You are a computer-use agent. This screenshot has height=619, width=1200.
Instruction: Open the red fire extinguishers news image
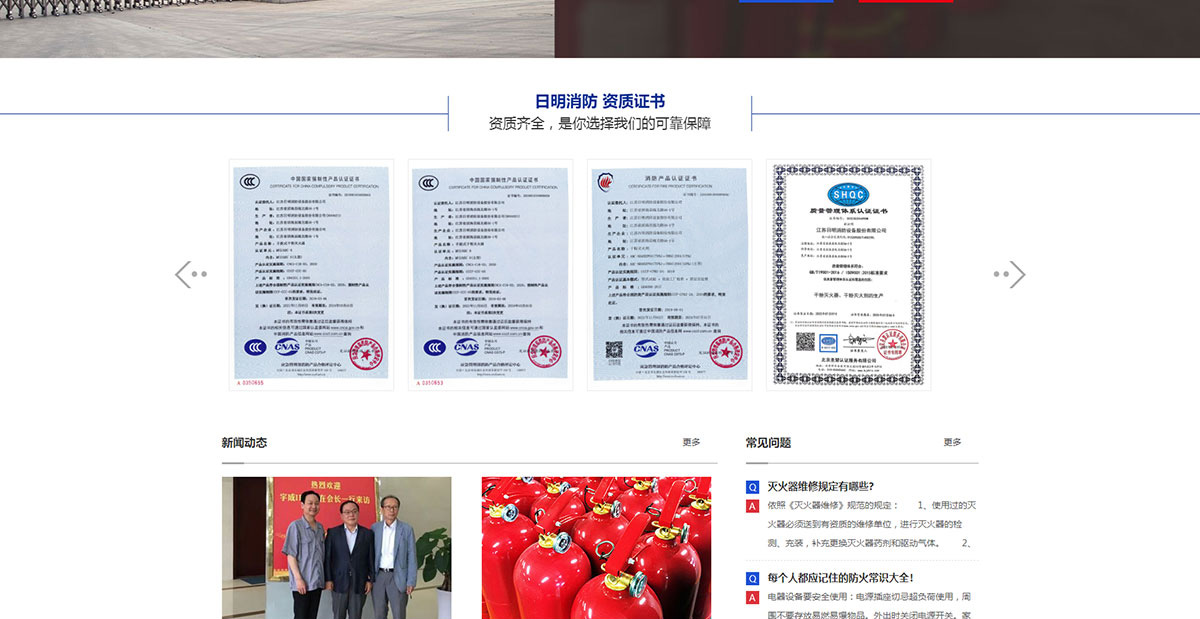[x=596, y=547]
